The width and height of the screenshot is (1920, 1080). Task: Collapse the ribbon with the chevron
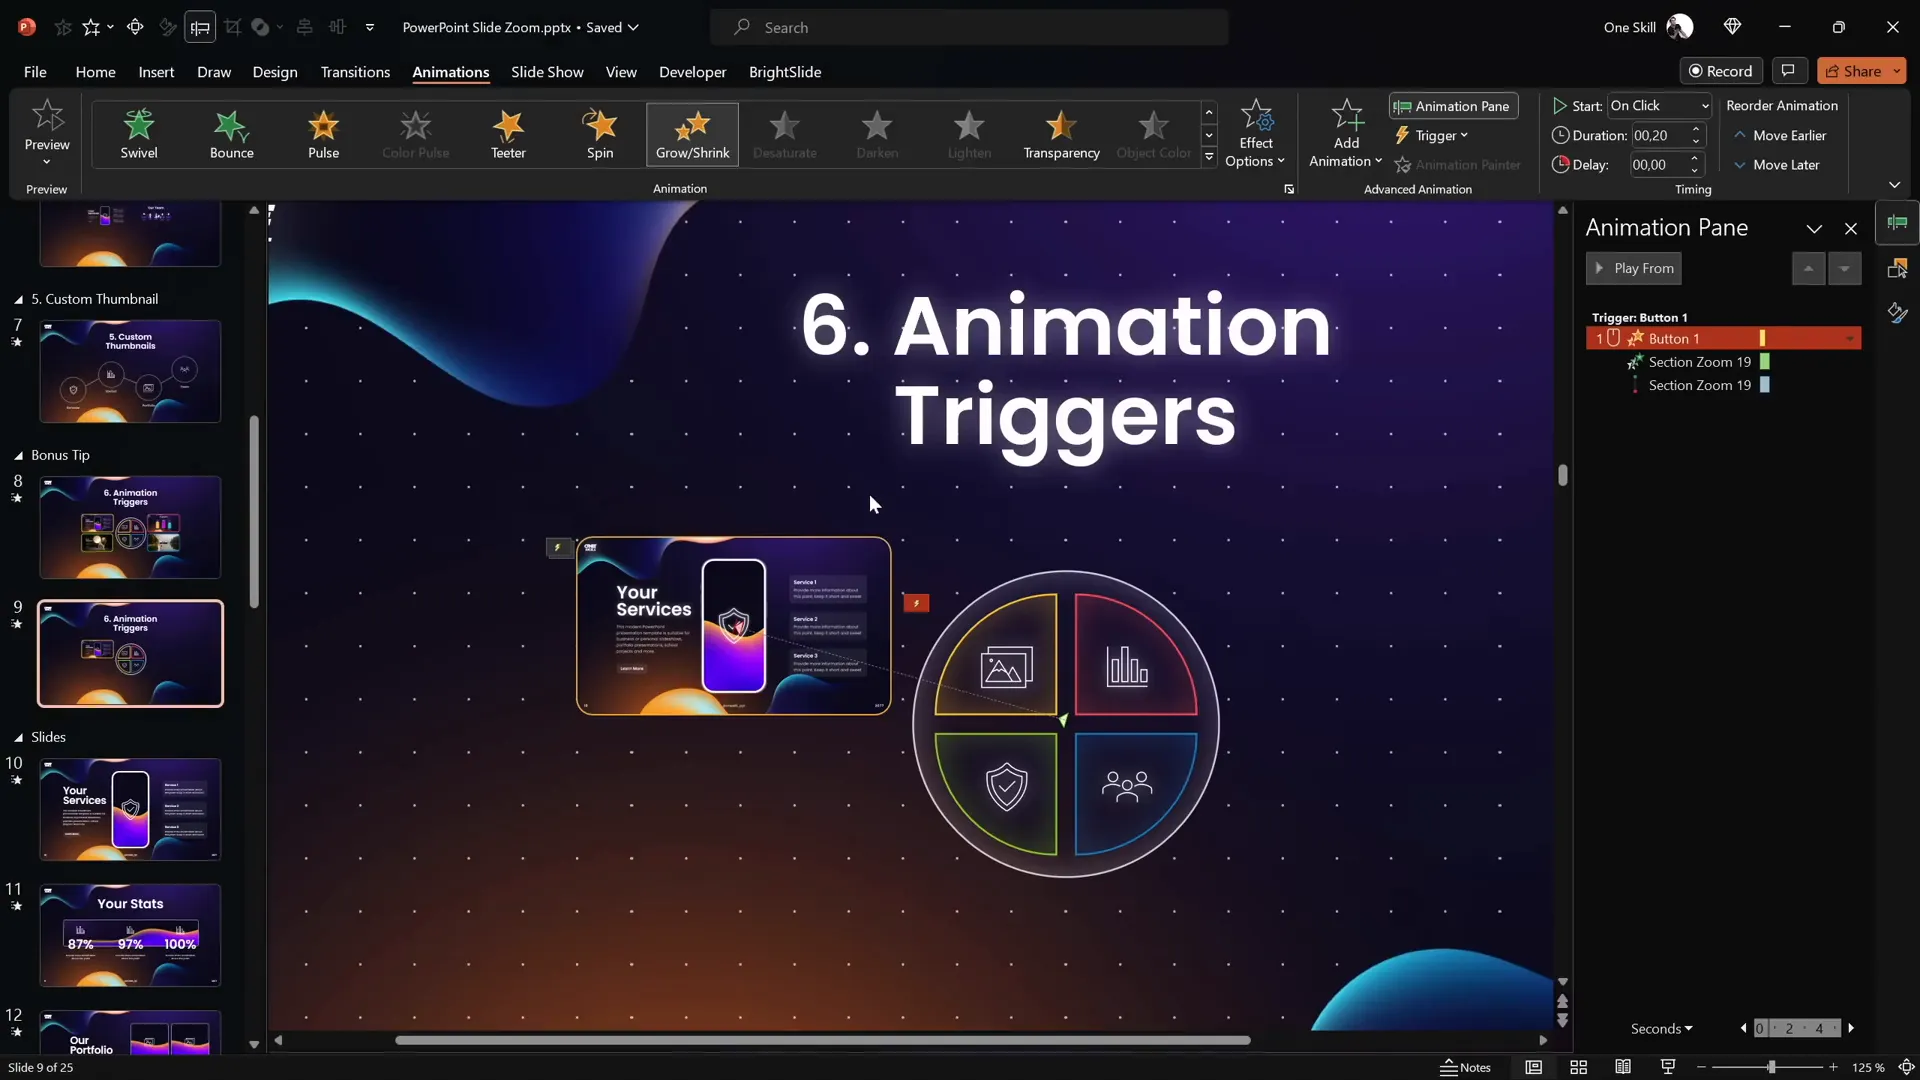[x=1894, y=185]
